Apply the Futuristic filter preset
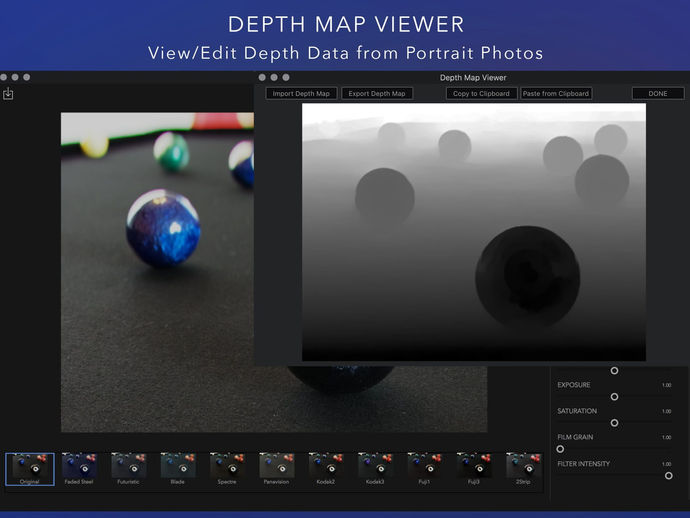690x518 pixels. 128,469
